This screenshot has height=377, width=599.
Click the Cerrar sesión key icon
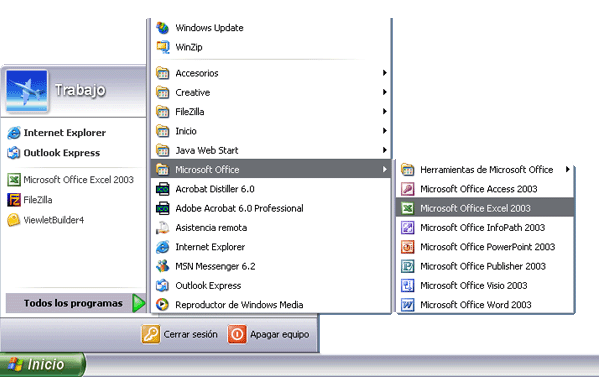point(151,334)
